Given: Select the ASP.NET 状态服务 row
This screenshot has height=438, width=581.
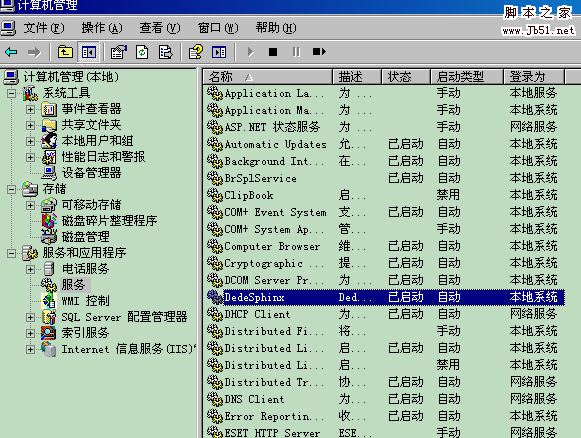Looking at the screenshot, I should 385,127.
